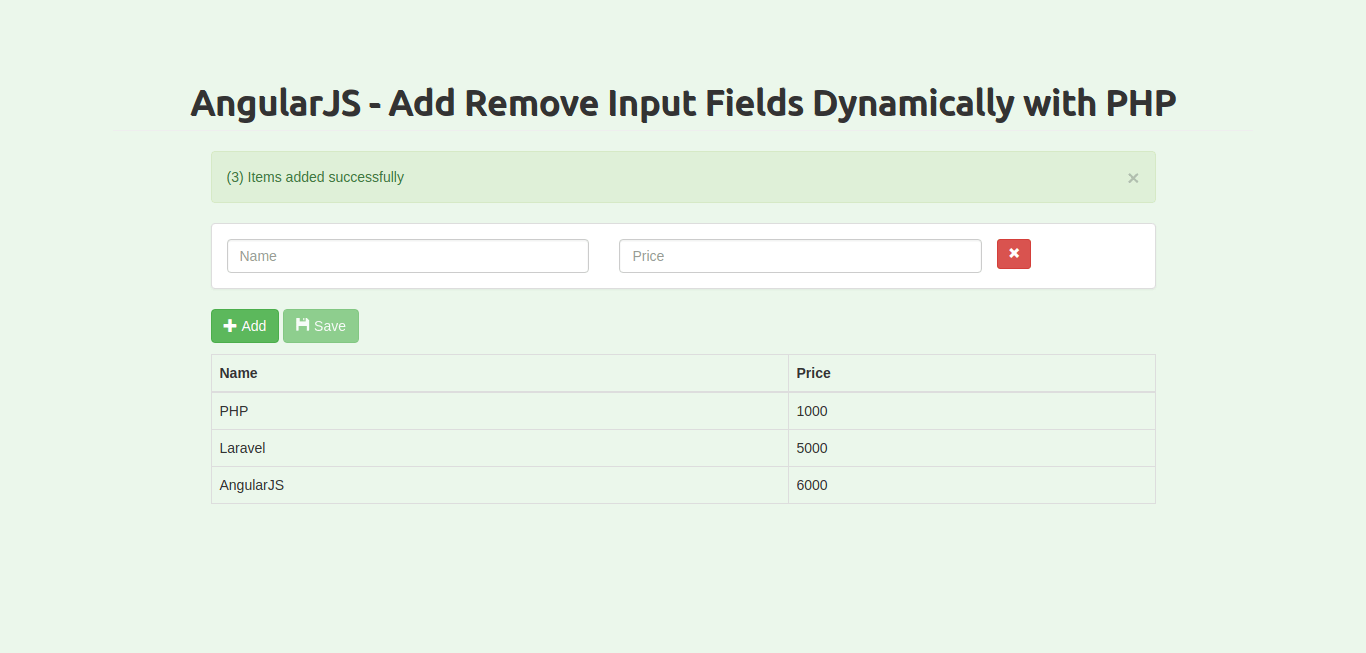Screen dimensions: 1366x653
Task: Click the add icon next to the word Add
Action: [230, 325]
